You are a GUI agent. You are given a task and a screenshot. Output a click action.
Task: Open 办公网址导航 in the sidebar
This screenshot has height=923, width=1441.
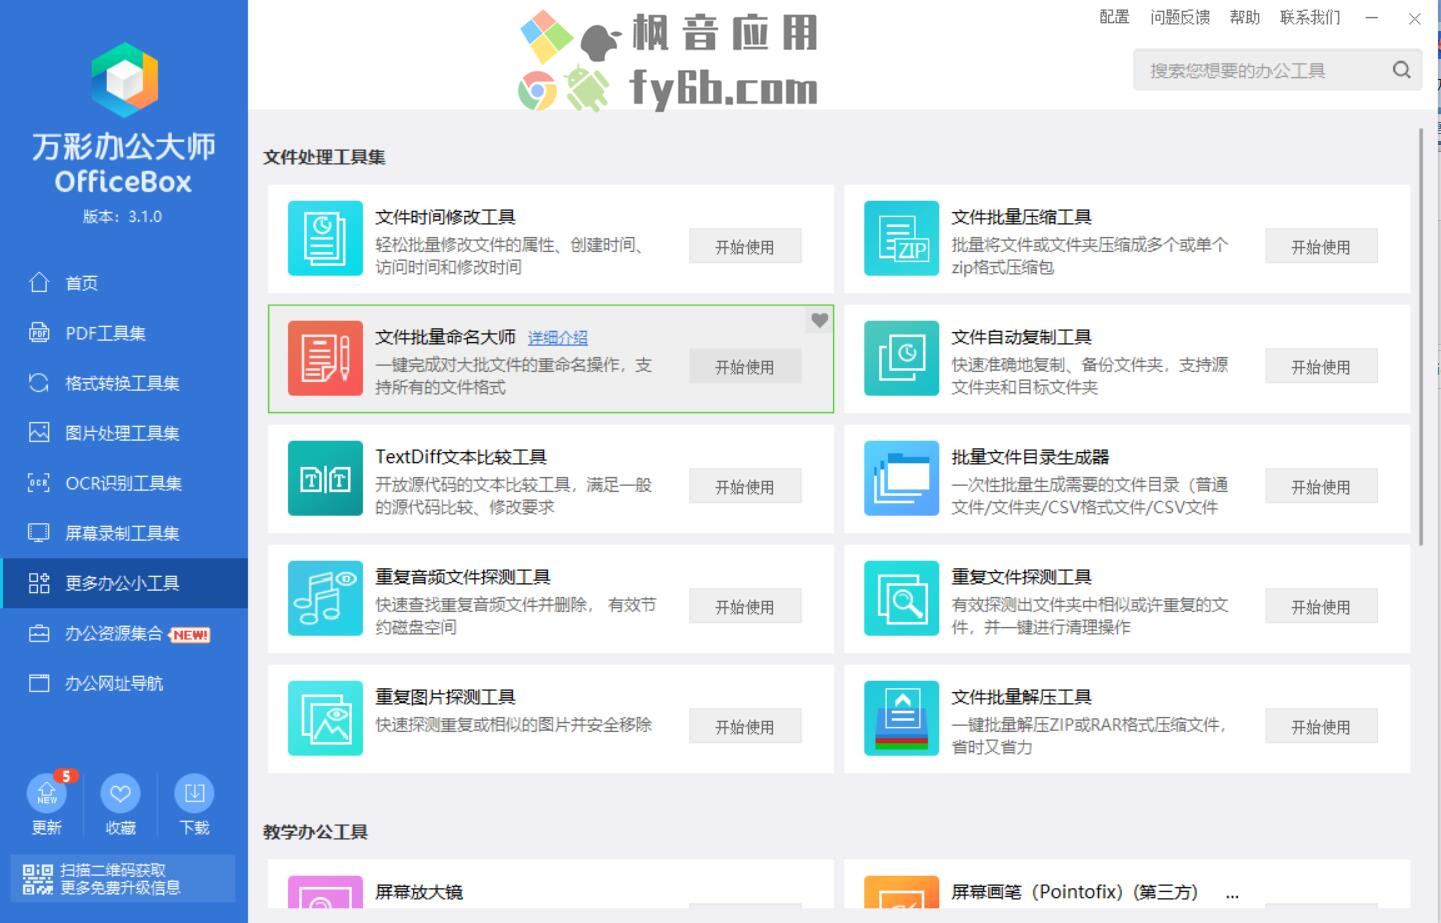click(x=124, y=683)
